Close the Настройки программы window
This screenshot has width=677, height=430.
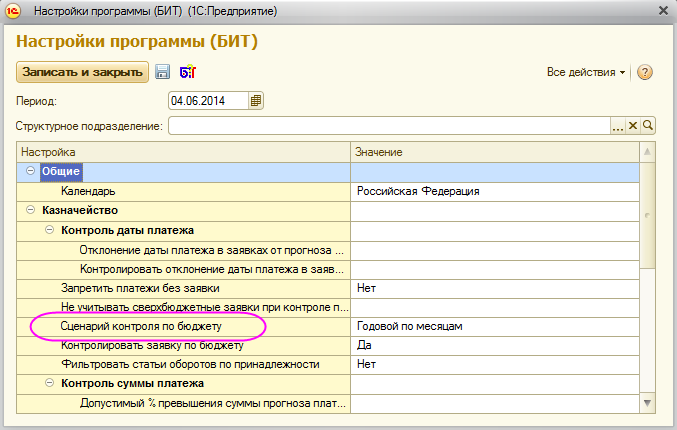(664, 11)
